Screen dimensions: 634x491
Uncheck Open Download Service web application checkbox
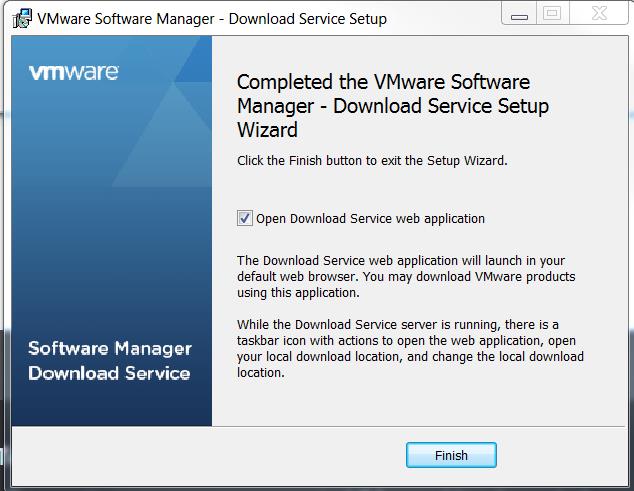(245, 218)
